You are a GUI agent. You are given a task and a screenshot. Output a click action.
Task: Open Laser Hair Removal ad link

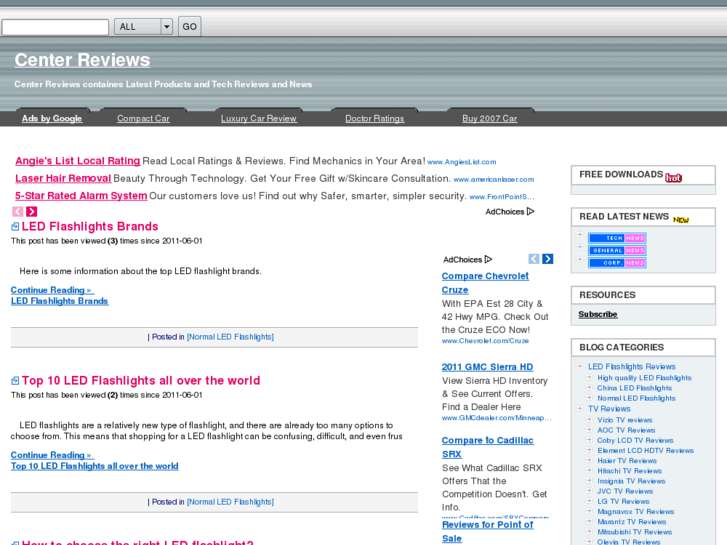pyautogui.click(x=63, y=179)
